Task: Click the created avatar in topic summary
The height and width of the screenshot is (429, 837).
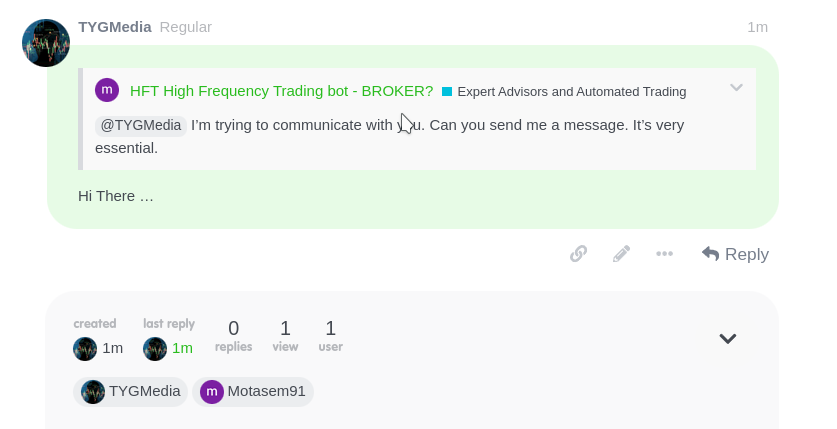Action: [85, 349]
